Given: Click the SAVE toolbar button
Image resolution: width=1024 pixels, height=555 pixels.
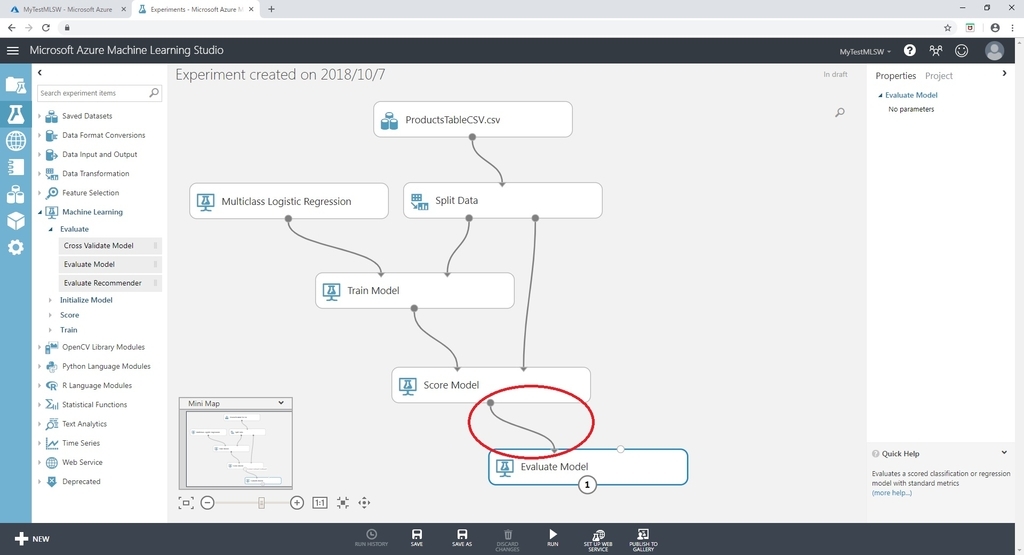Looking at the screenshot, I should [x=417, y=538].
